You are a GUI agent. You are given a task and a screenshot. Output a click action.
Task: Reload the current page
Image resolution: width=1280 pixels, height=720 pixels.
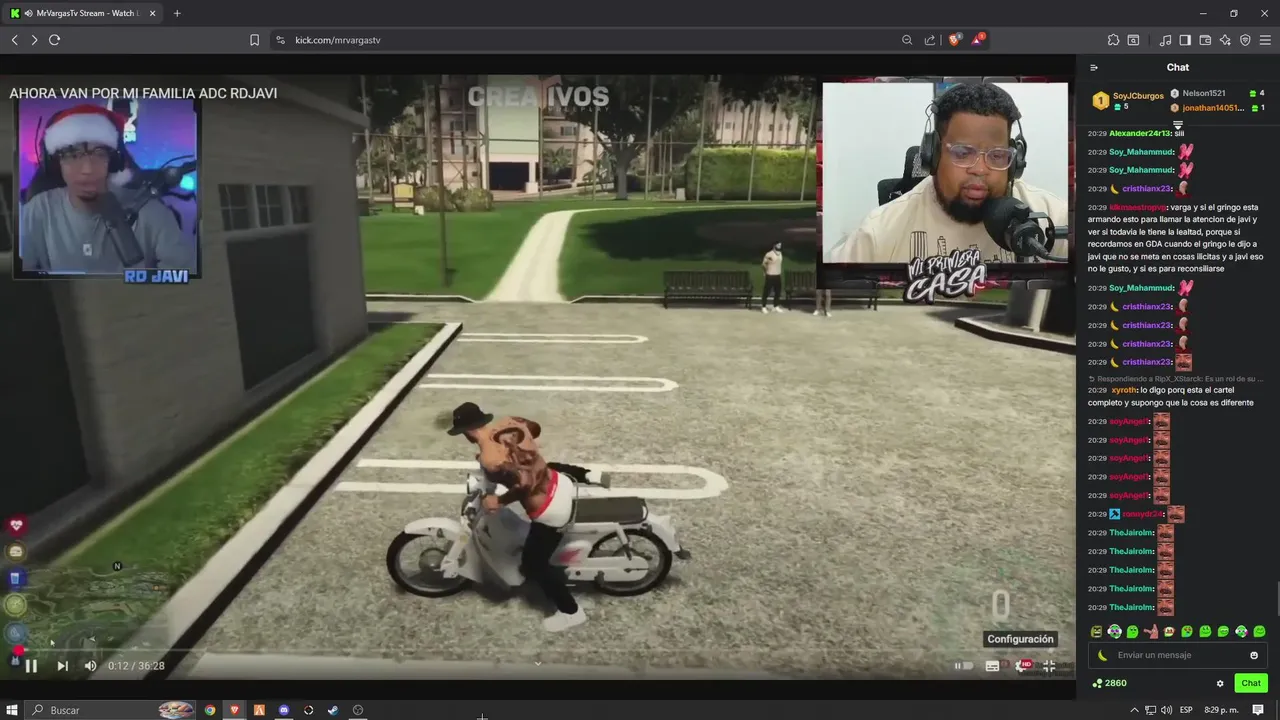point(54,40)
